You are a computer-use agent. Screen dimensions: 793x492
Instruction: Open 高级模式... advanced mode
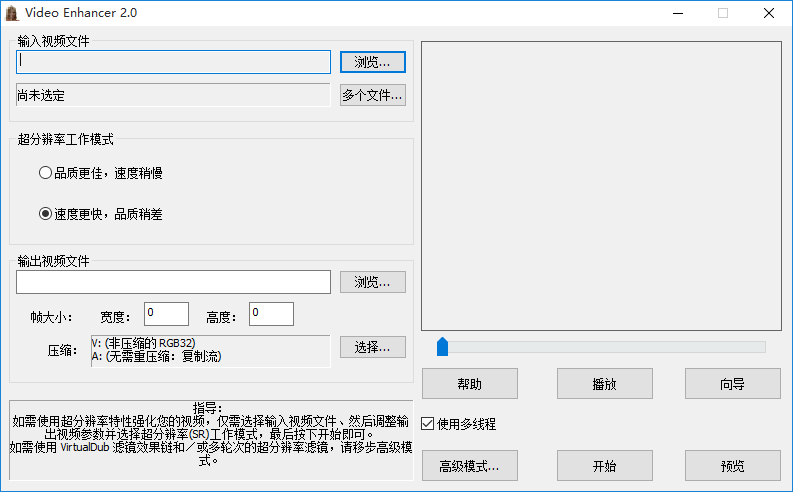470,466
